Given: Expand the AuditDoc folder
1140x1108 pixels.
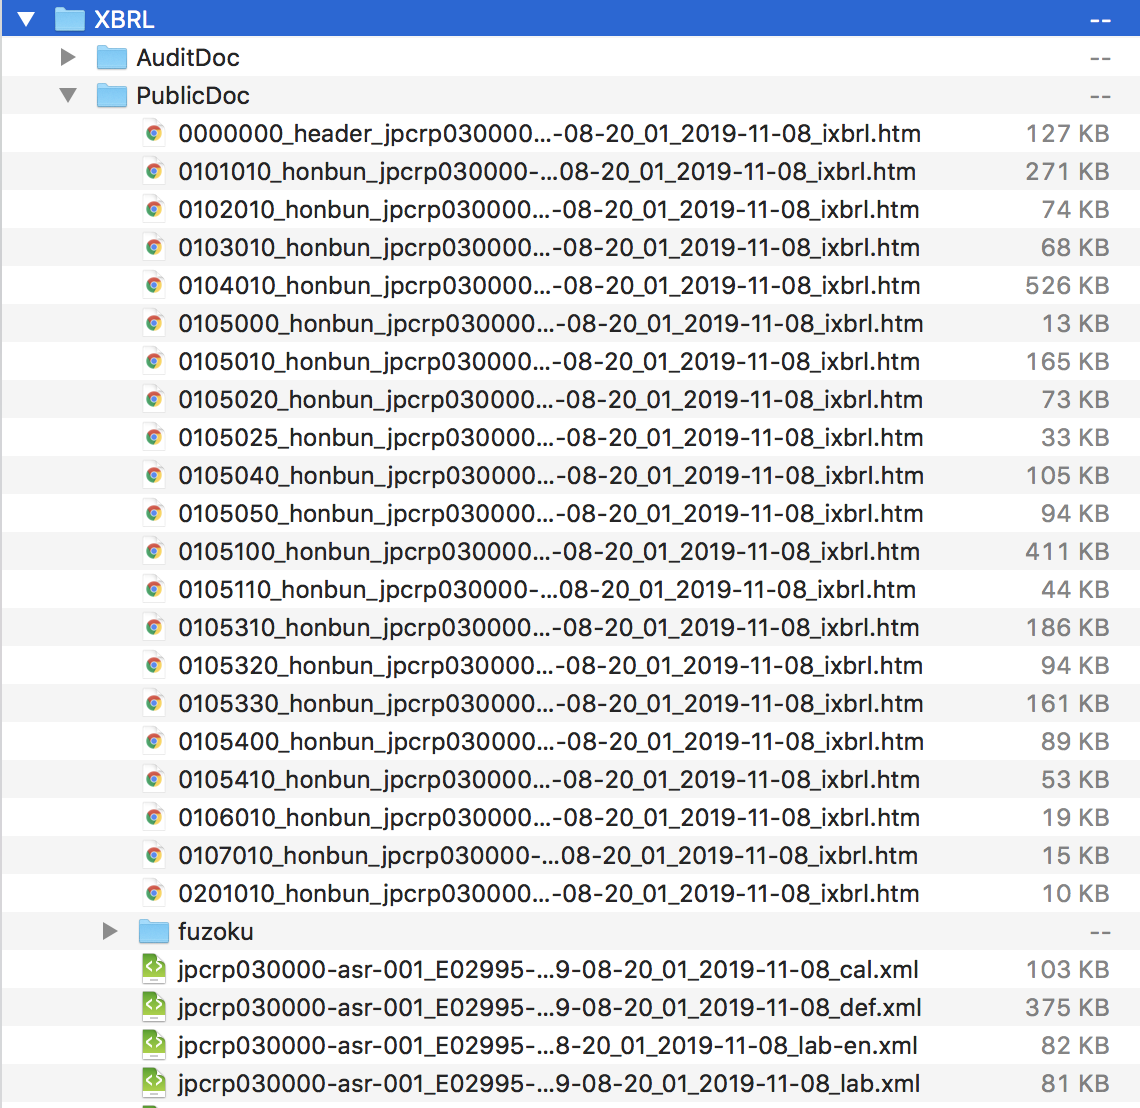Looking at the screenshot, I should click(x=68, y=57).
